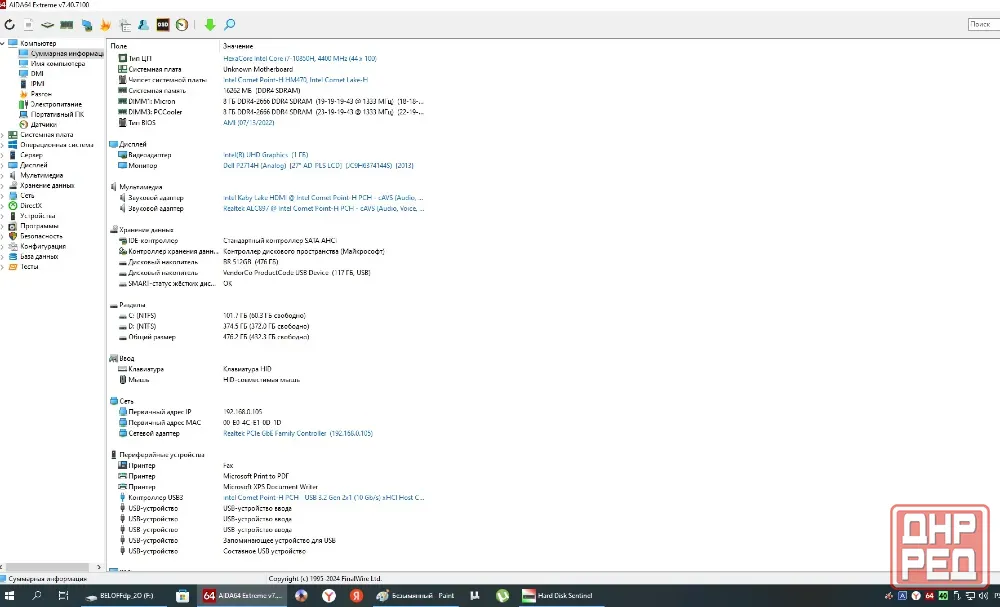This screenshot has width=1000, height=607.
Task: Open Realtek PCIe GbE Family Controller link
Action: click(298, 434)
